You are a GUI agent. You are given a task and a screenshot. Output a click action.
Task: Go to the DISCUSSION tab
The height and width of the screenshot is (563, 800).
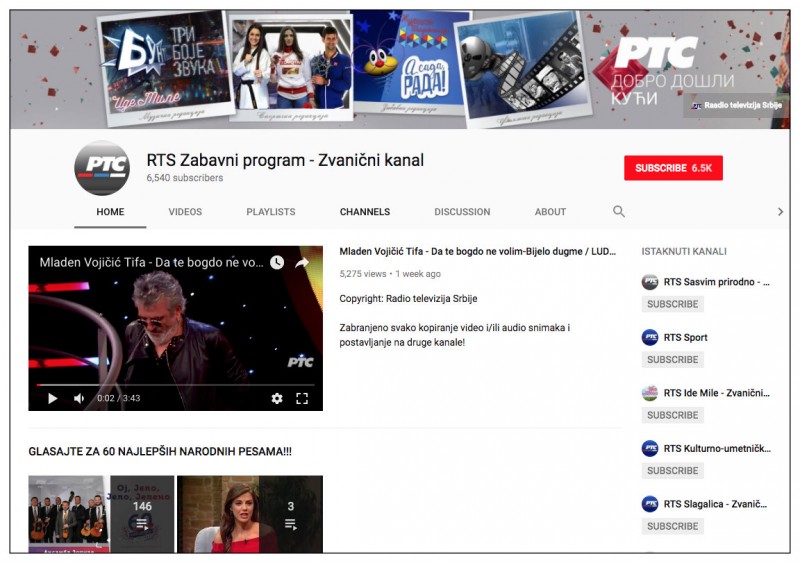tap(462, 212)
